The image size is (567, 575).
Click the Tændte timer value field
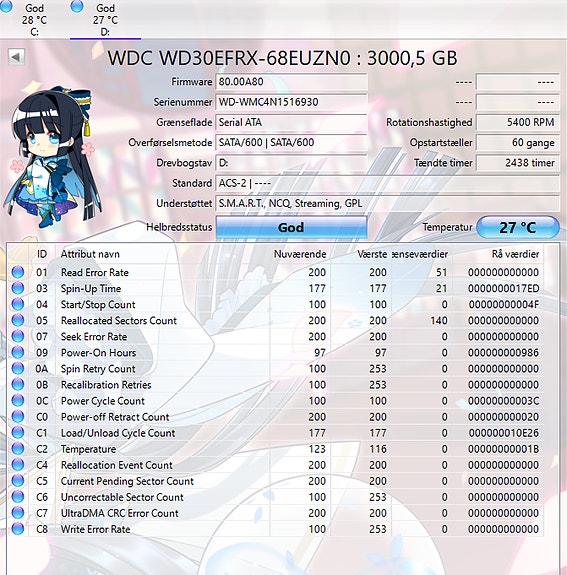(x=518, y=163)
